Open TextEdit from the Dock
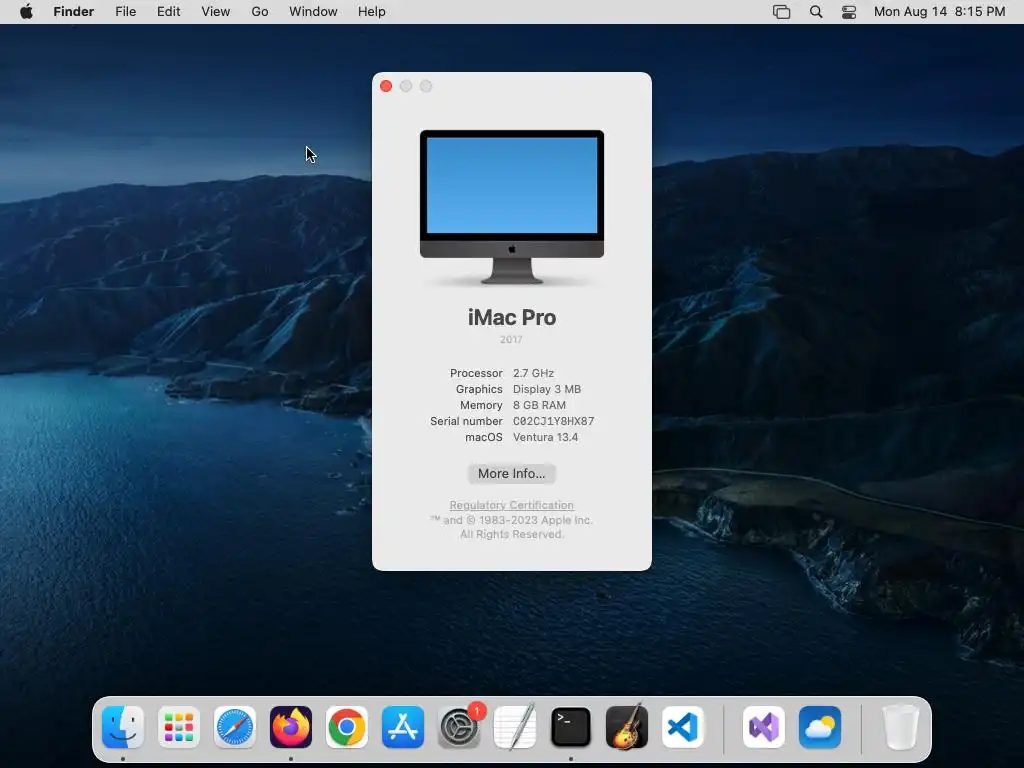Screen dimensions: 1024x768 tap(515, 727)
